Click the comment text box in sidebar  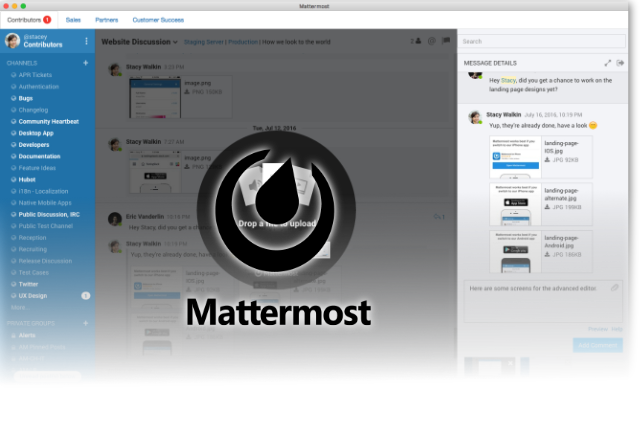[x=543, y=302]
